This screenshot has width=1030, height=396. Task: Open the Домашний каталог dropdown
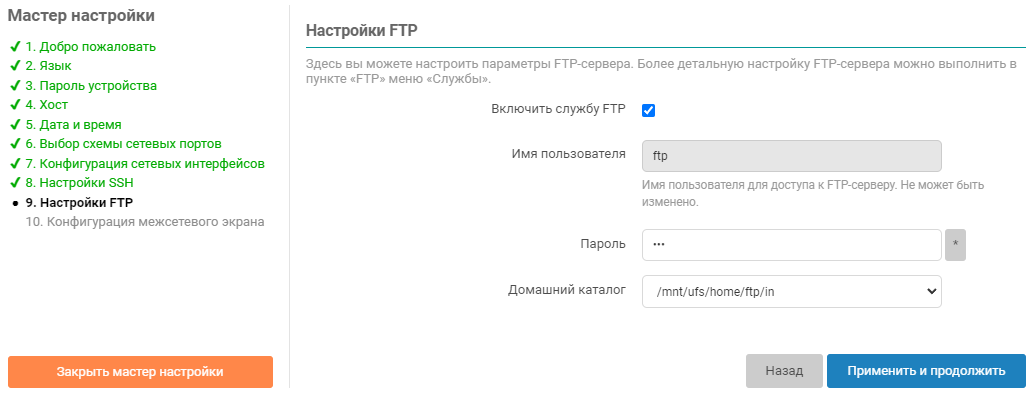click(792, 292)
